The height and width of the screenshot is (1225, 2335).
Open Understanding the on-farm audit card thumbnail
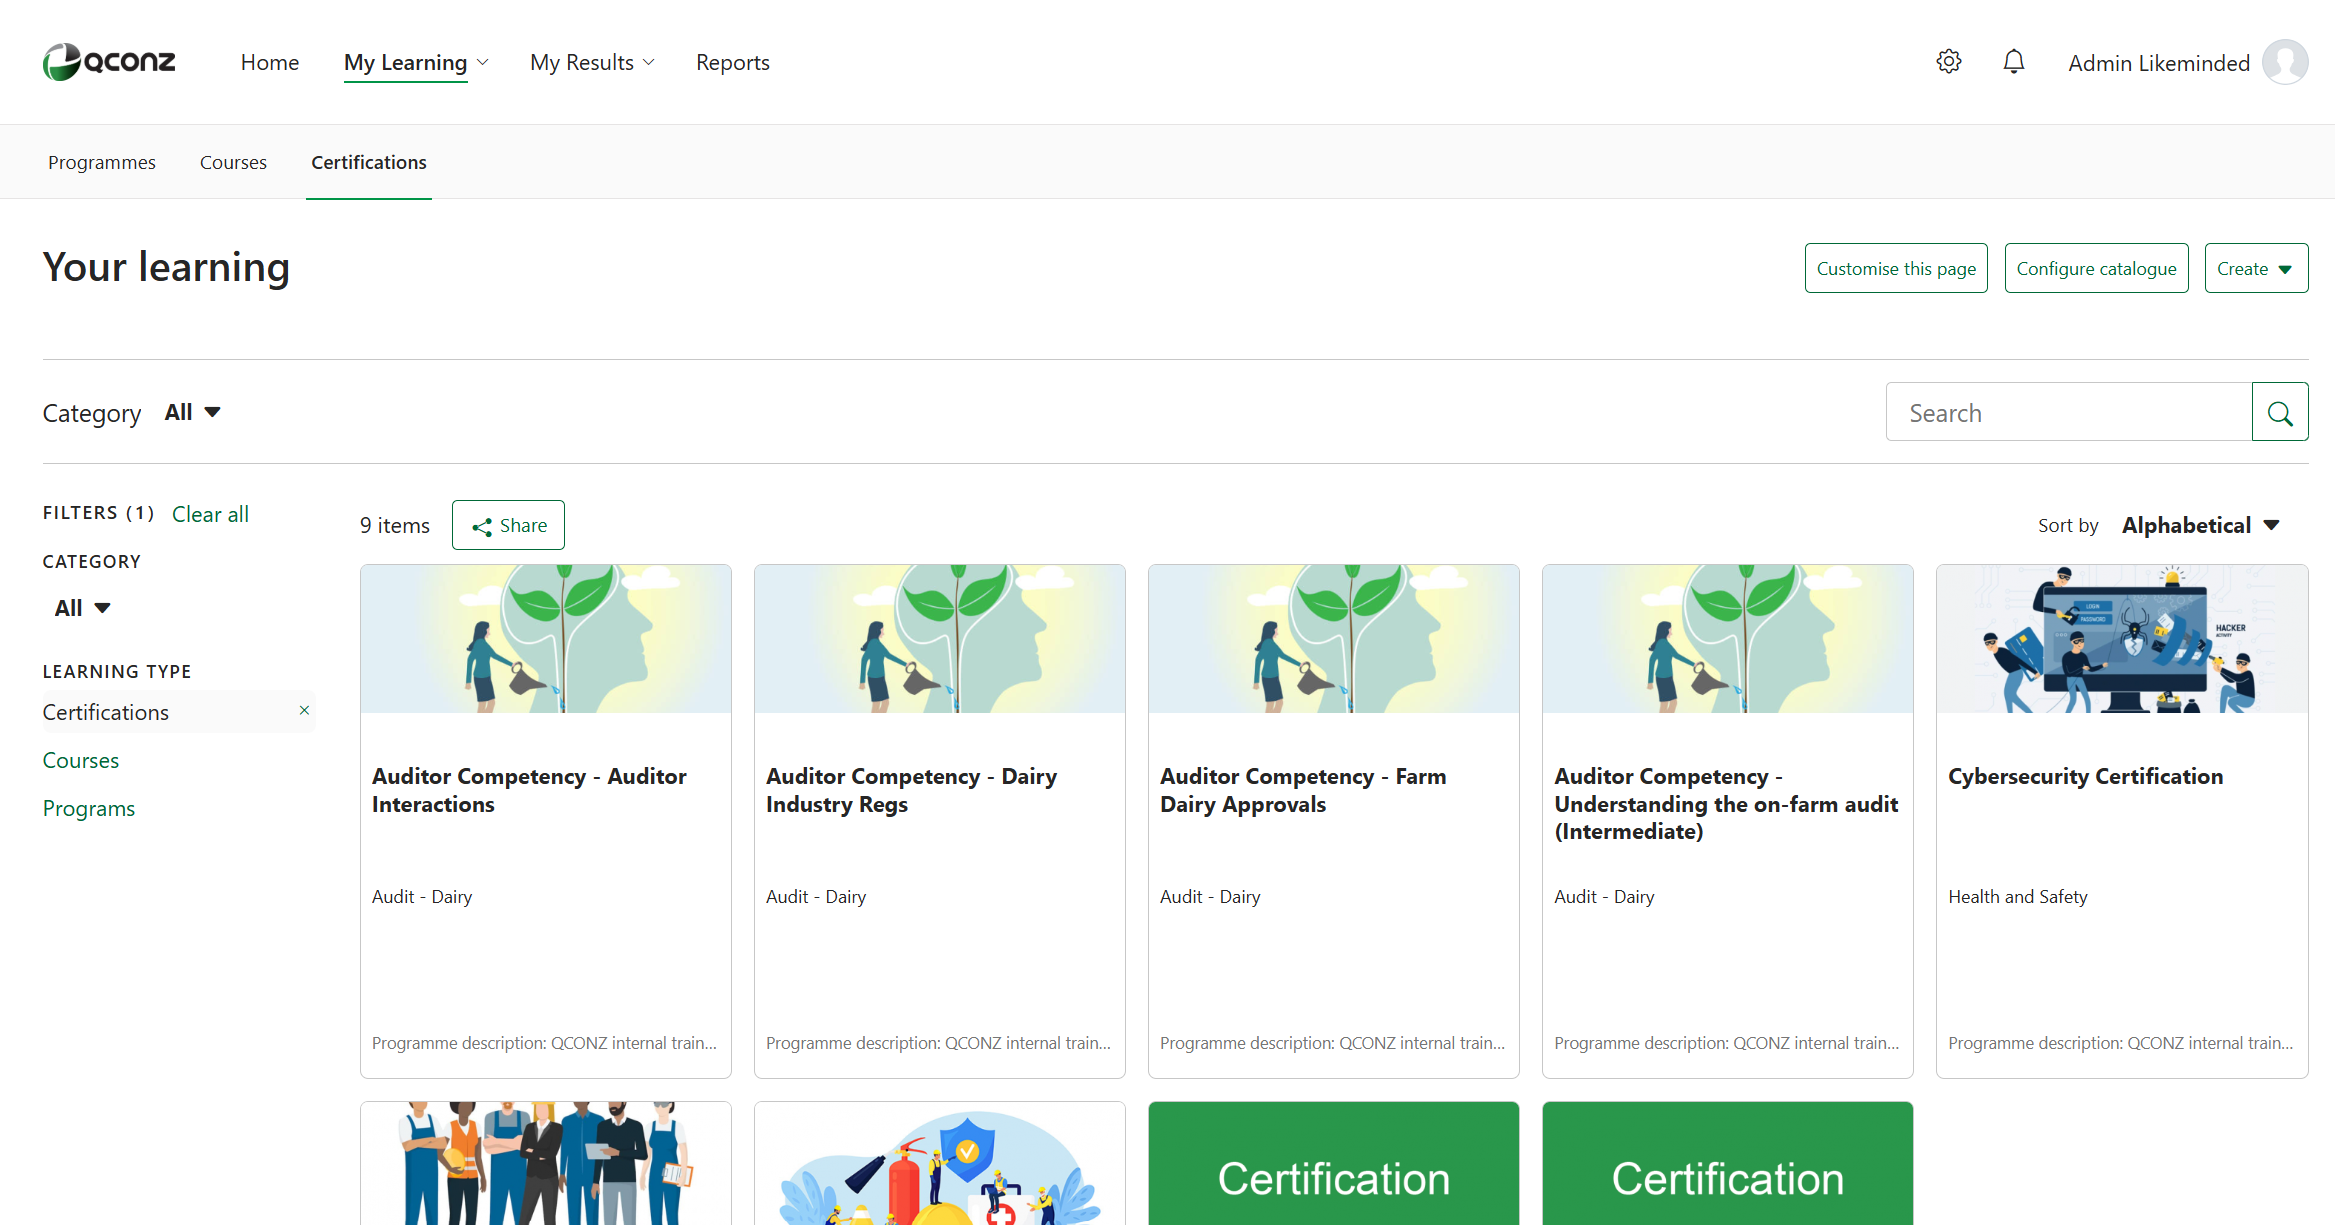point(1728,639)
